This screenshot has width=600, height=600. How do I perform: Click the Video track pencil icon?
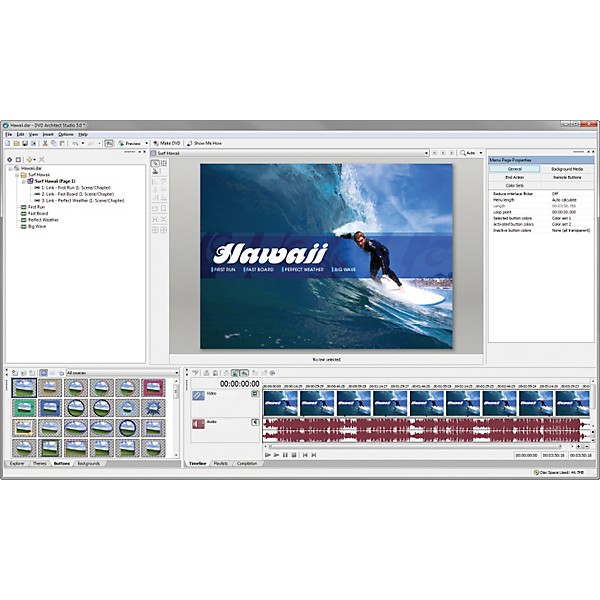pyautogui.click(x=198, y=396)
